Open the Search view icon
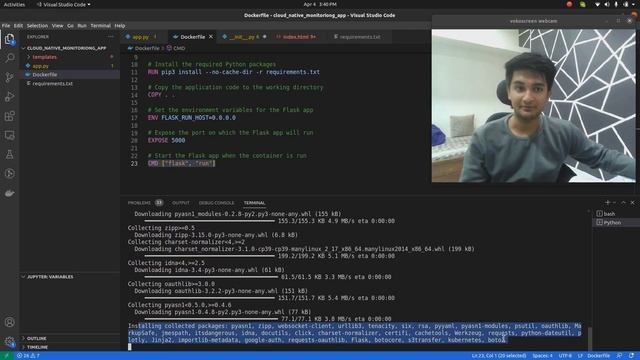The image size is (640, 360). pos(9,58)
